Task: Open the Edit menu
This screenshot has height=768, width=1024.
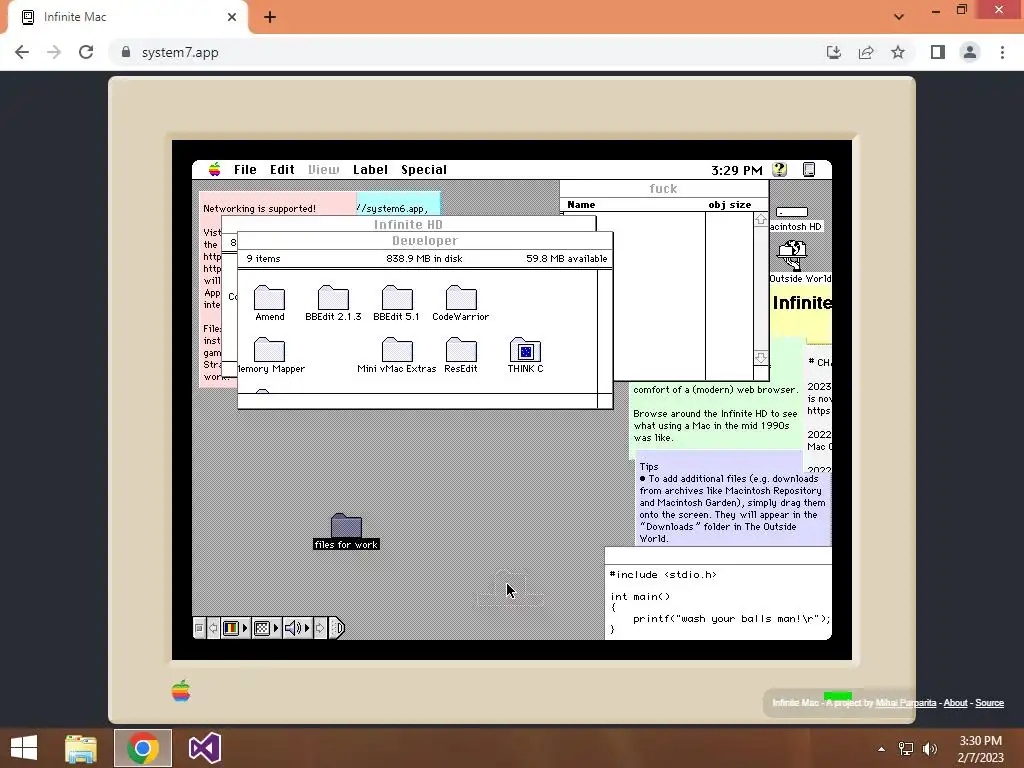Action: [282, 170]
